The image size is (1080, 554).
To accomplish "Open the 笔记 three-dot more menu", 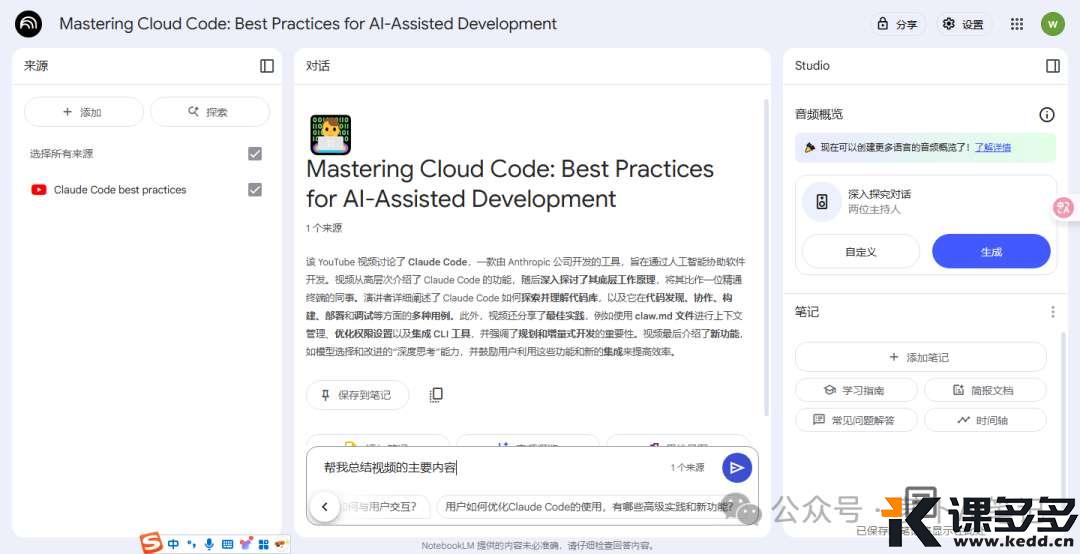I will pos(1052,311).
